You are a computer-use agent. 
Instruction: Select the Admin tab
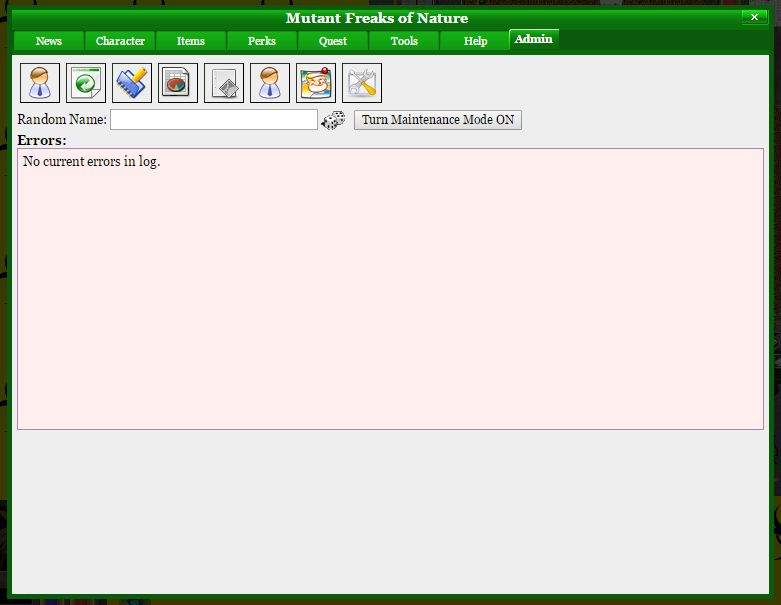pos(533,39)
